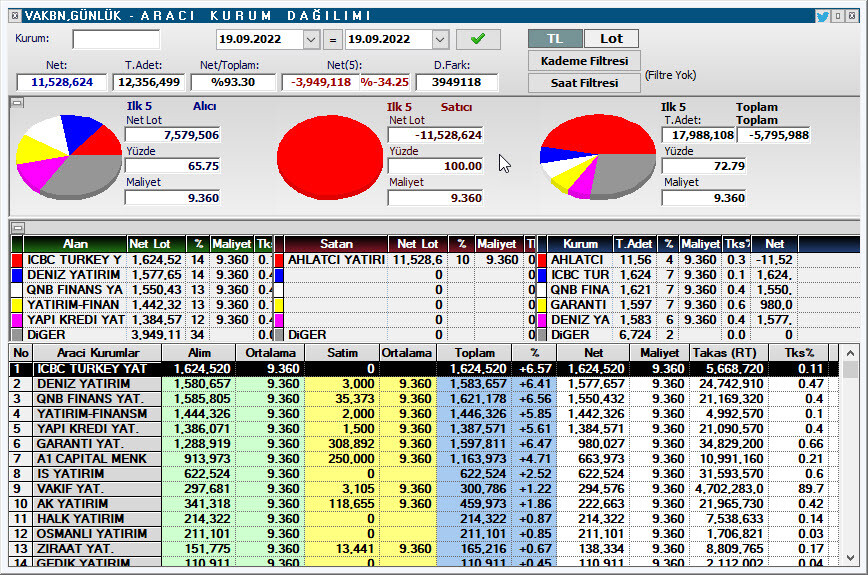Click the magenta swatch beside YAPI KREDI YAT
This screenshot has height=575, width=868.
17,320
